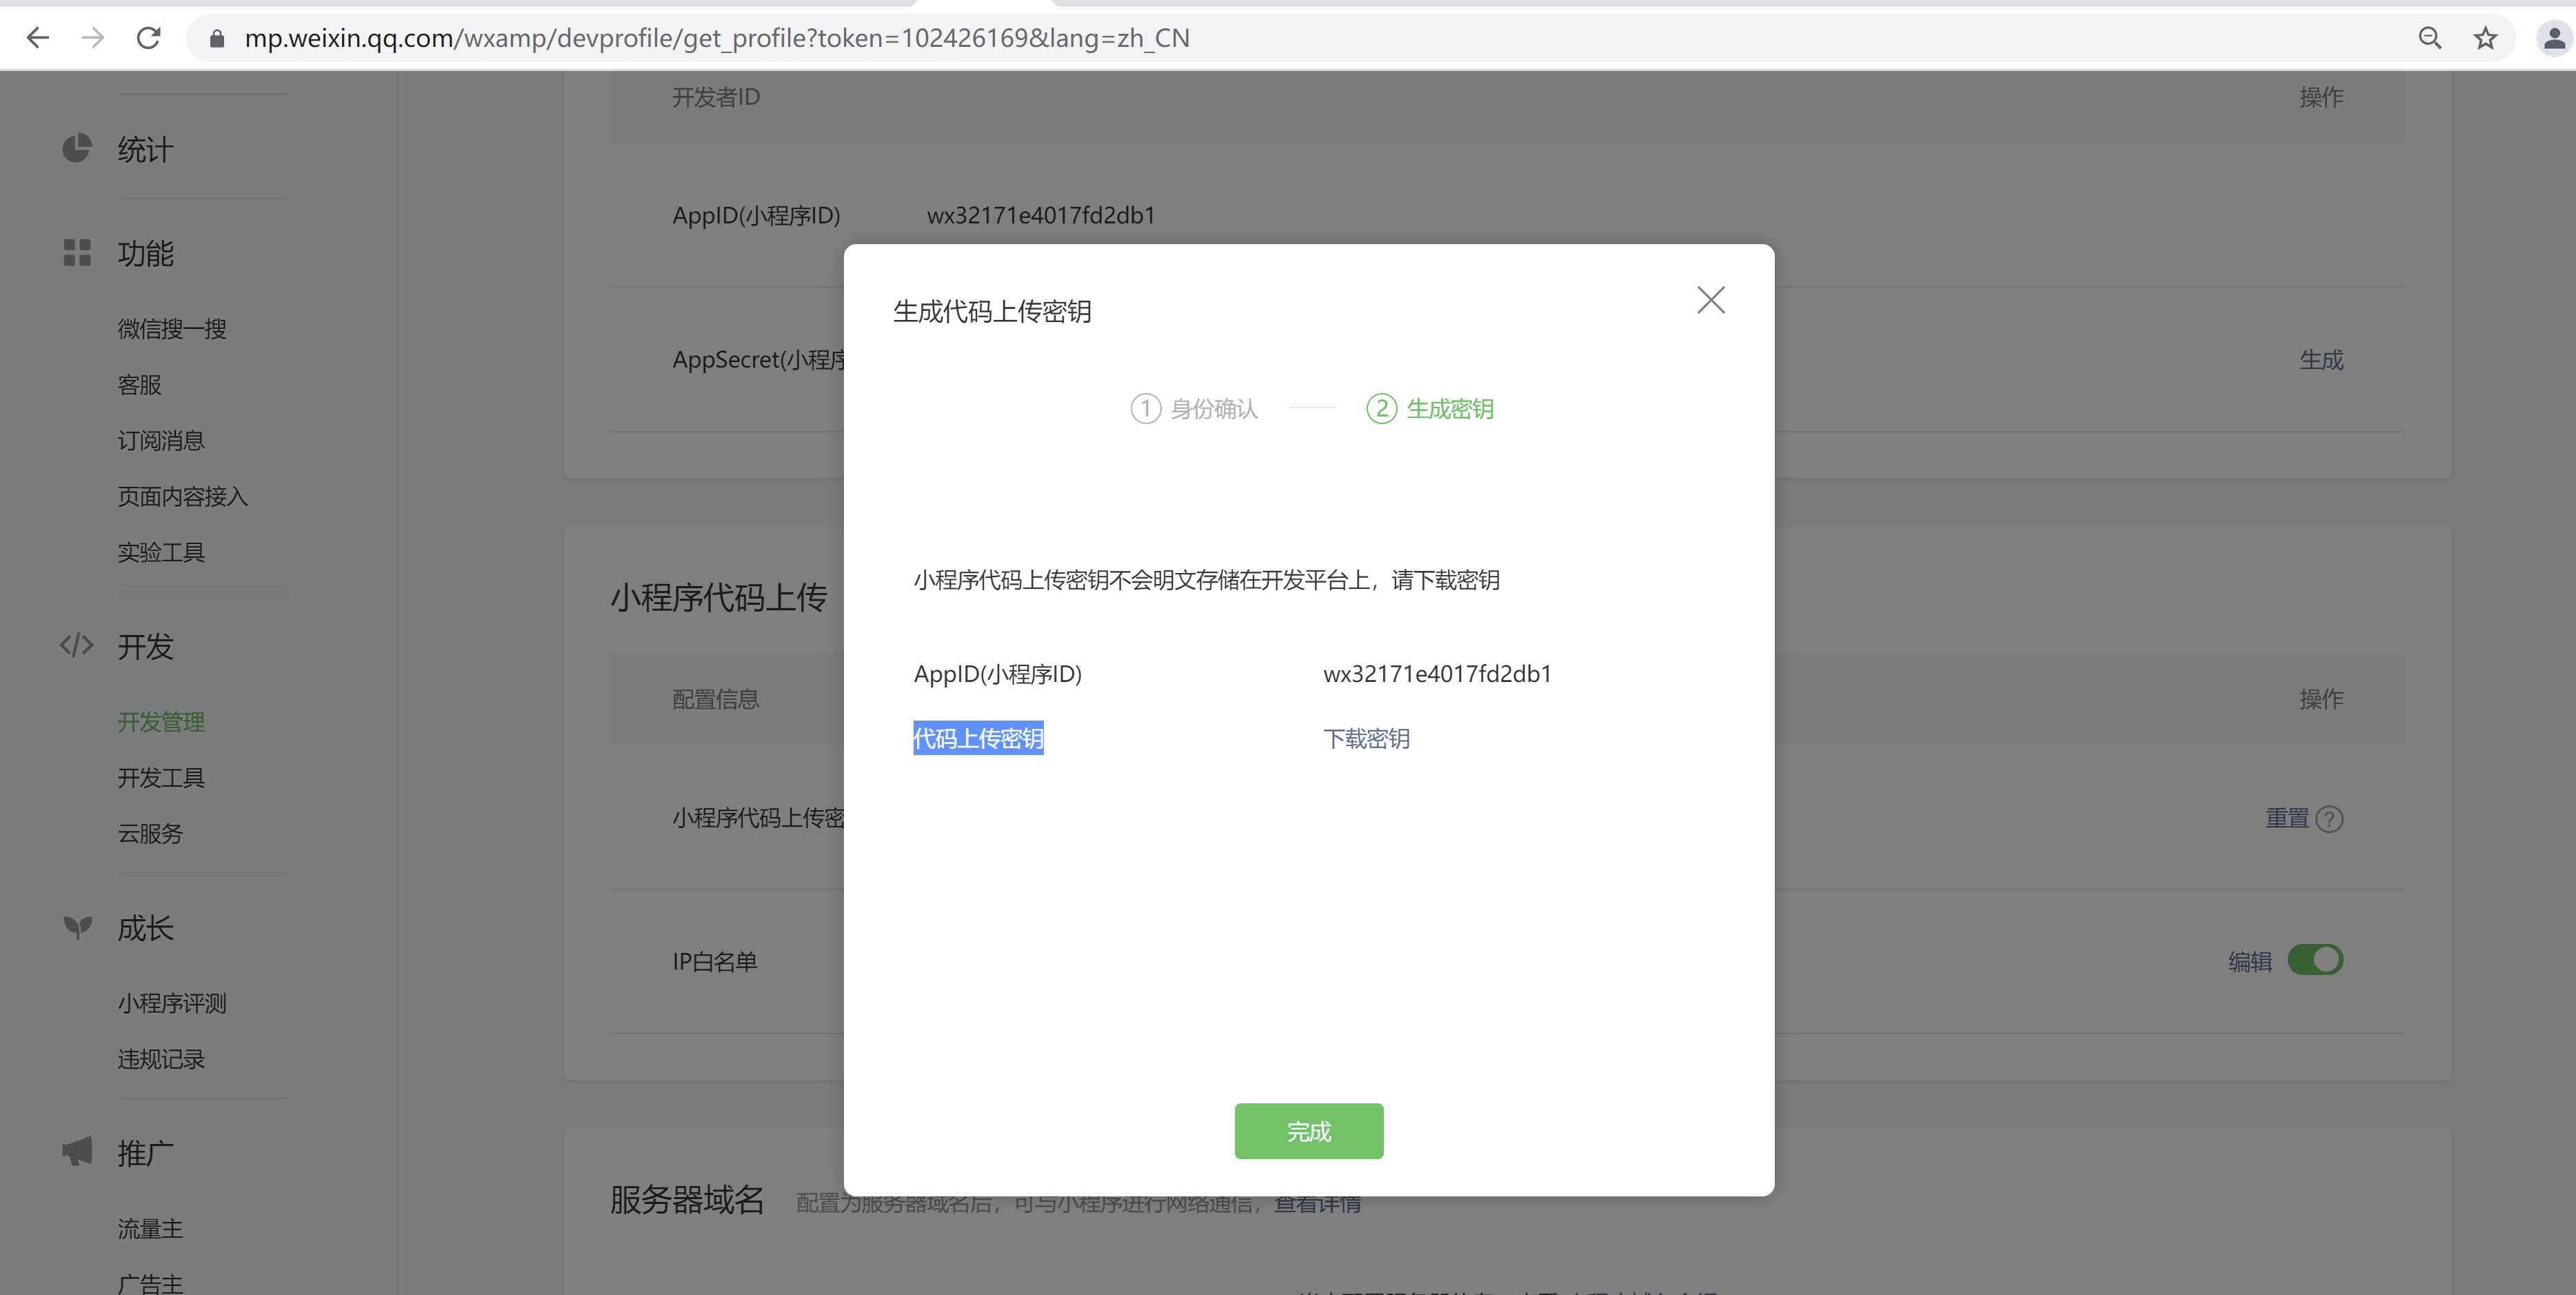2576x1295 pixels.
Task: Click the address bar URL field
Action: tap(716, 38)
